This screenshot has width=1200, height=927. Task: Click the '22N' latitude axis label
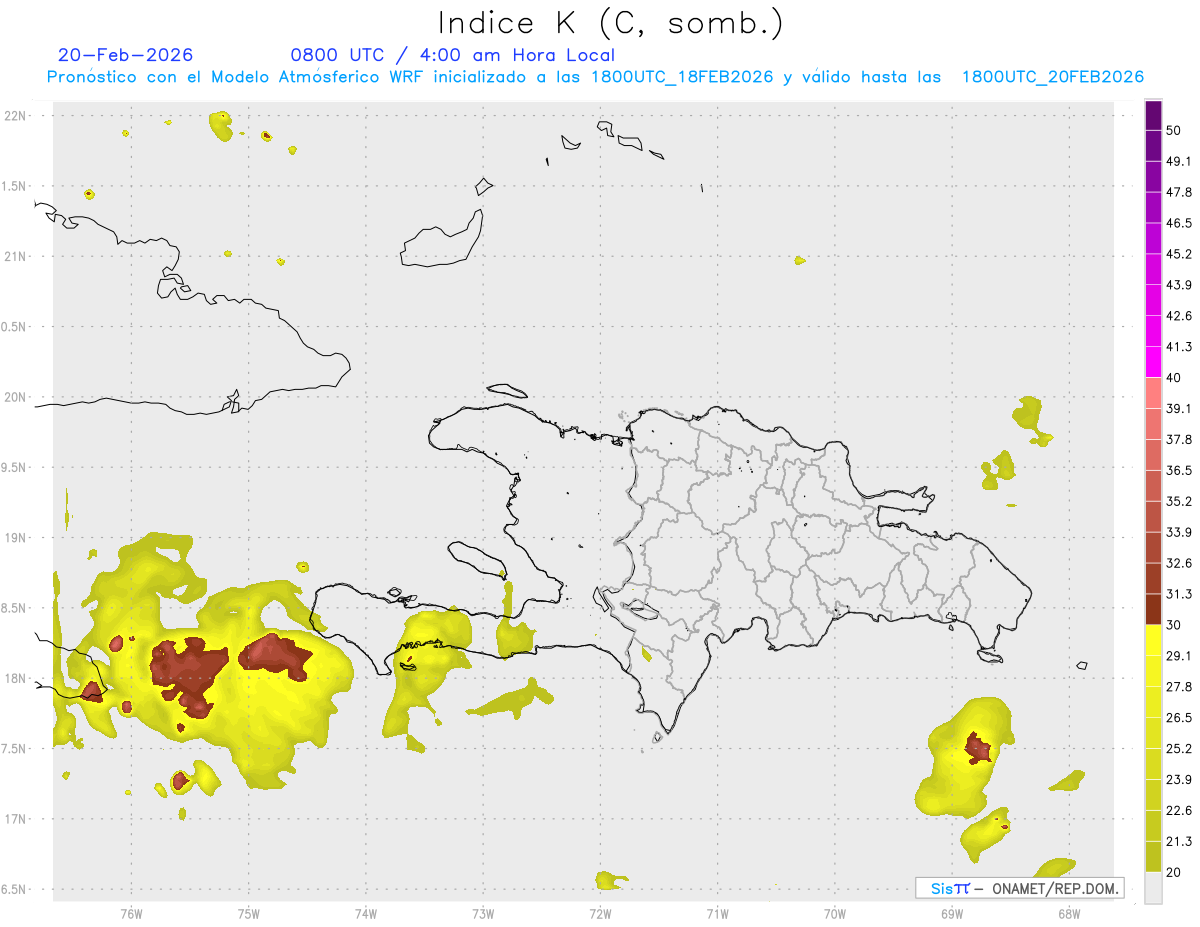pos(17,116)
